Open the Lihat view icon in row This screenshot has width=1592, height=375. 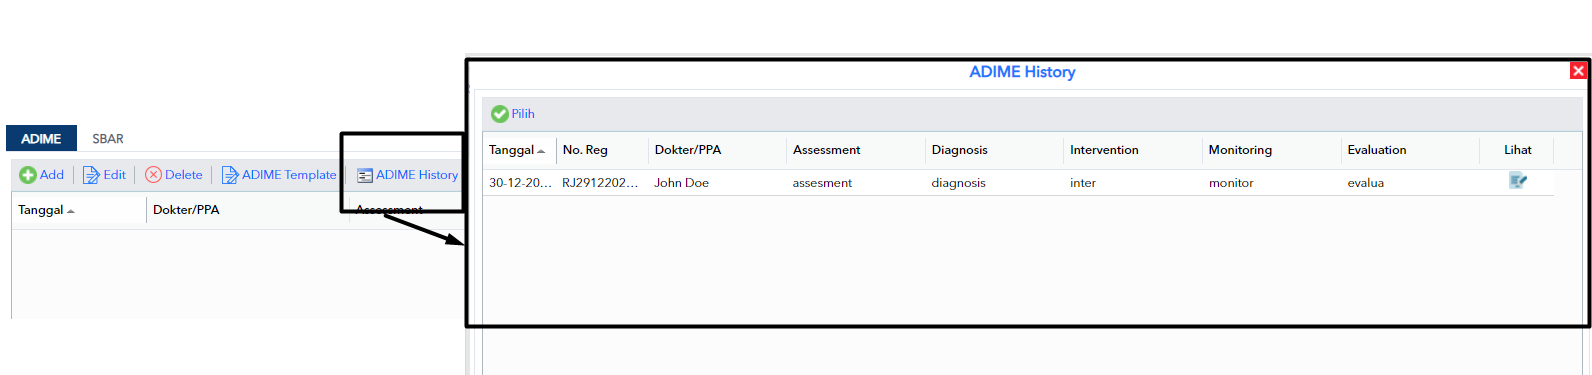pos(1518,181)
